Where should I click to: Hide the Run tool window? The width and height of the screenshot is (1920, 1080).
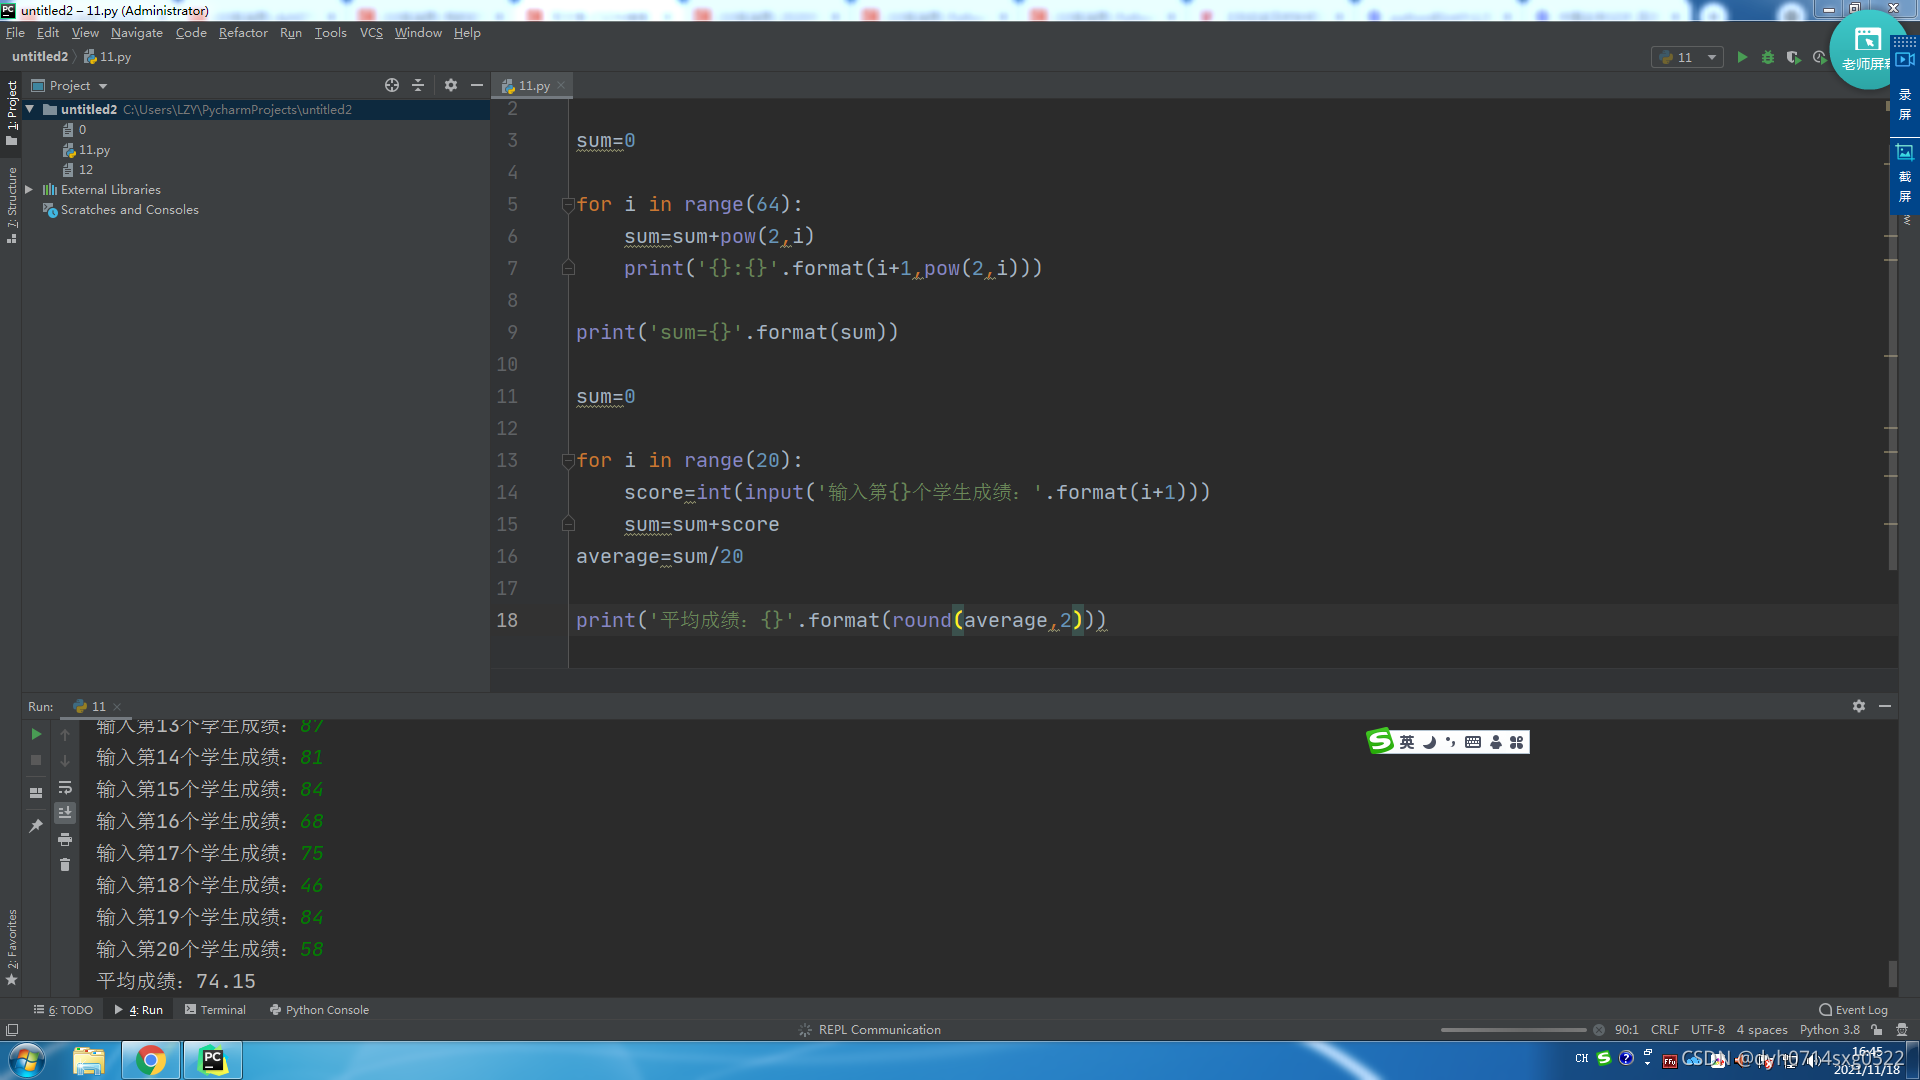click(x=1885, y=706)
